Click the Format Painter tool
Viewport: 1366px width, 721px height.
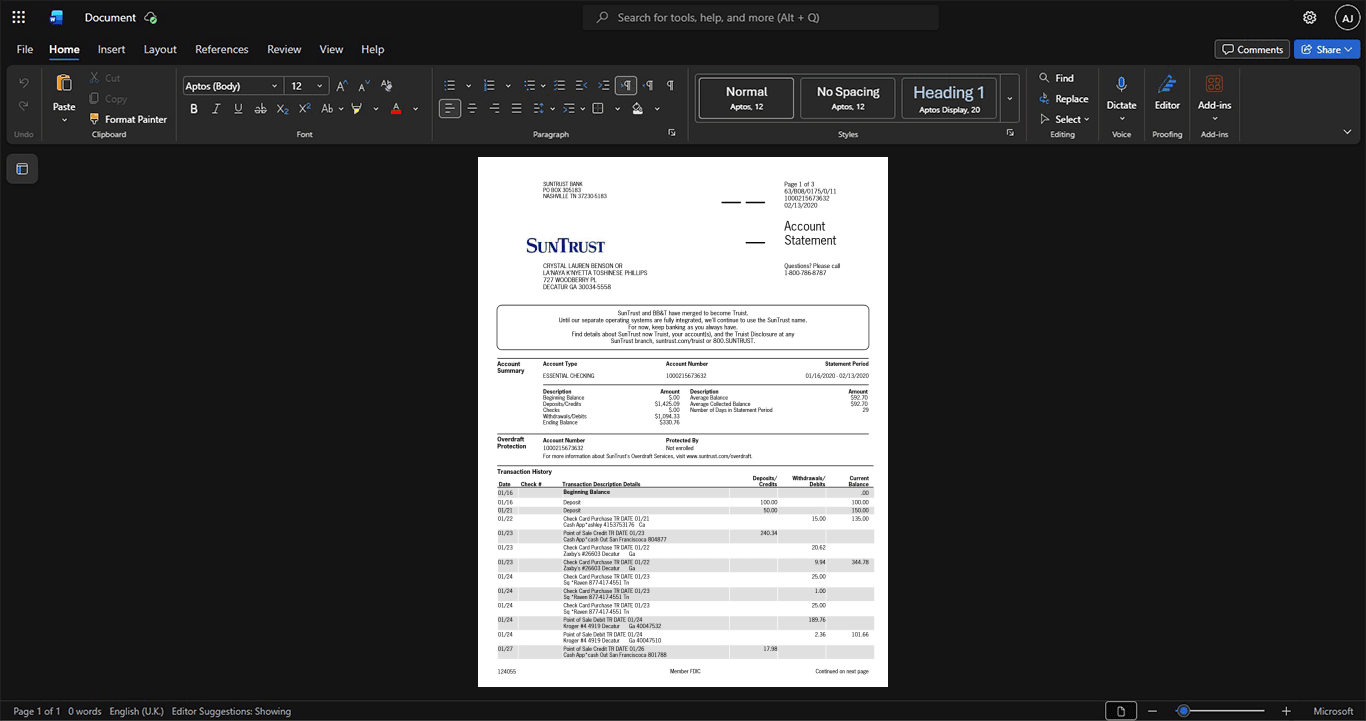[x=127, y=119]
